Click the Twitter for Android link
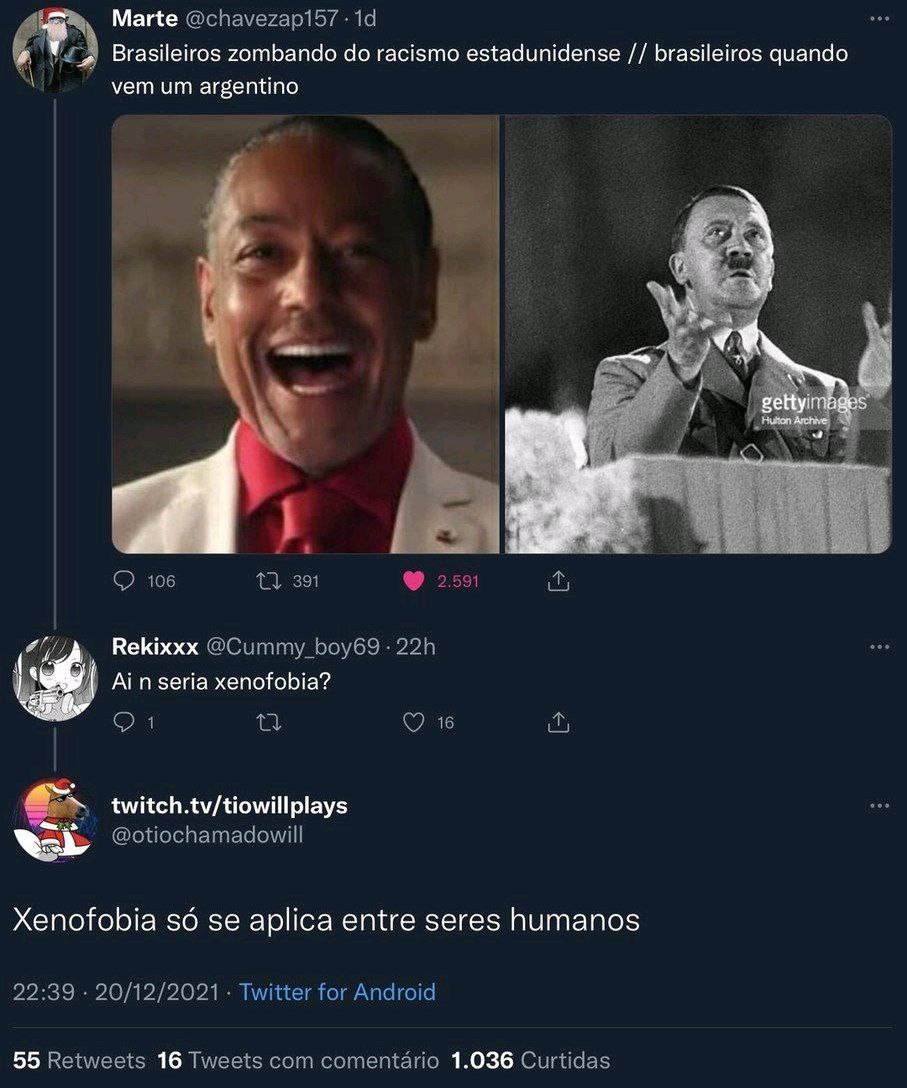The height and width of the screenshot is (1088, 907). click(337, 992)
